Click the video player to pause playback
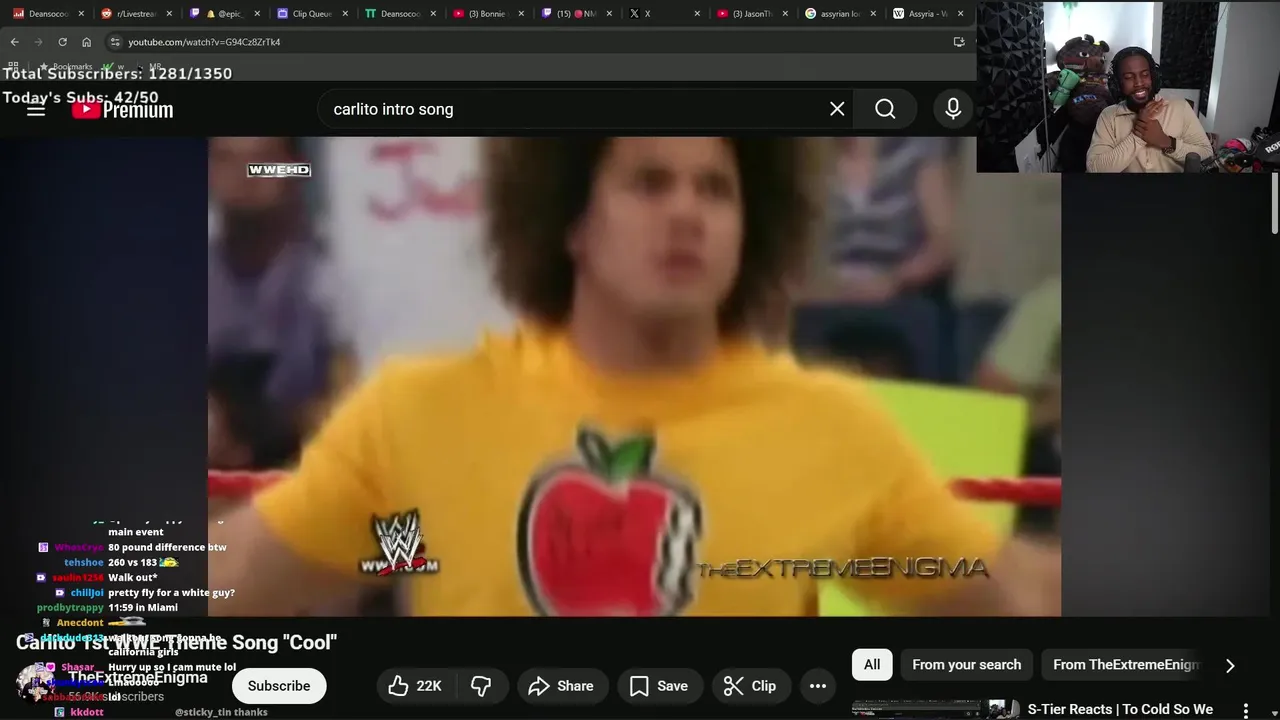Image resolution: width=1280 pixels, height=720 pixels. click(x=634, y=376)
